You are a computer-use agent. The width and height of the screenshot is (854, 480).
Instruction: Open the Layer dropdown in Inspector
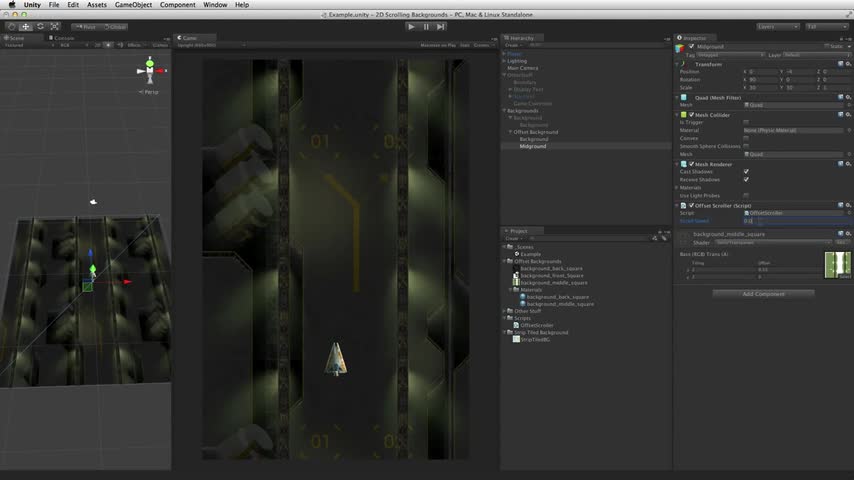click(x=815, y=55)
